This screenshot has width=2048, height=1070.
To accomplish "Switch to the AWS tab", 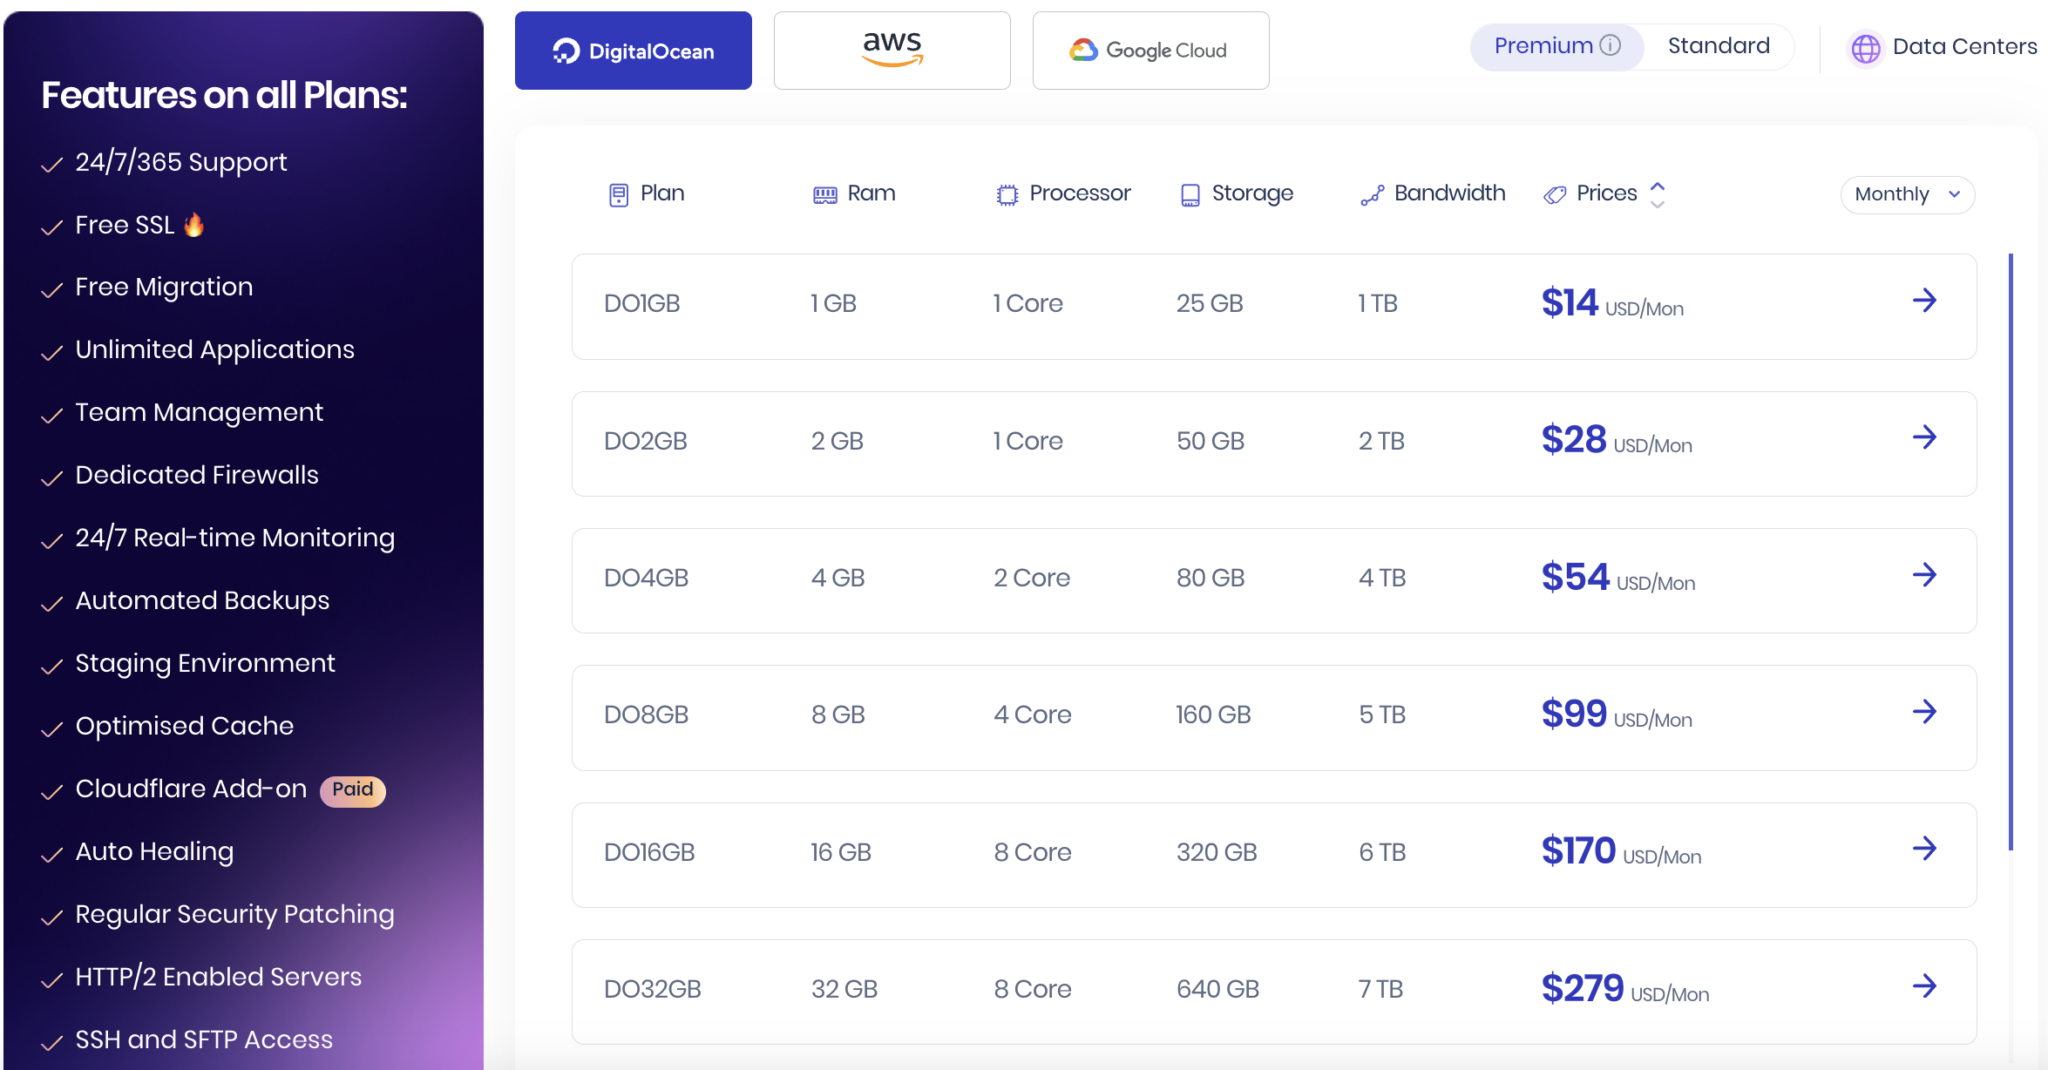I will [891, 49].
